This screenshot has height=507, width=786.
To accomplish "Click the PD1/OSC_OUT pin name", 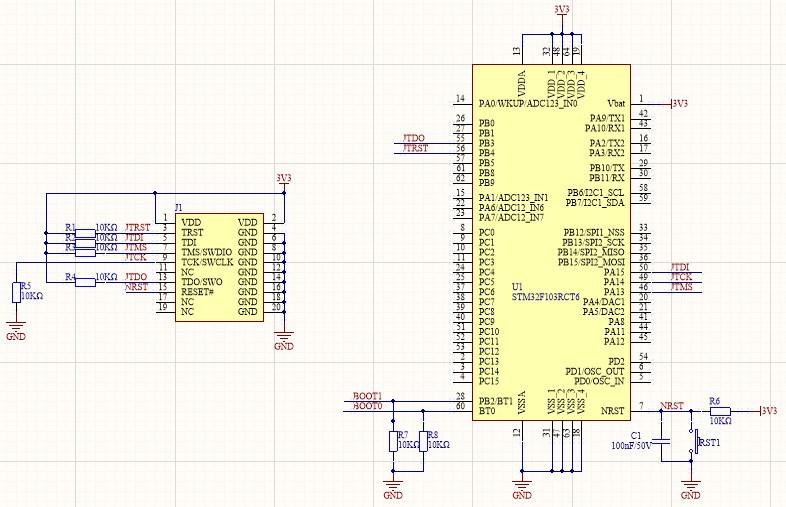I will [595, 372].
